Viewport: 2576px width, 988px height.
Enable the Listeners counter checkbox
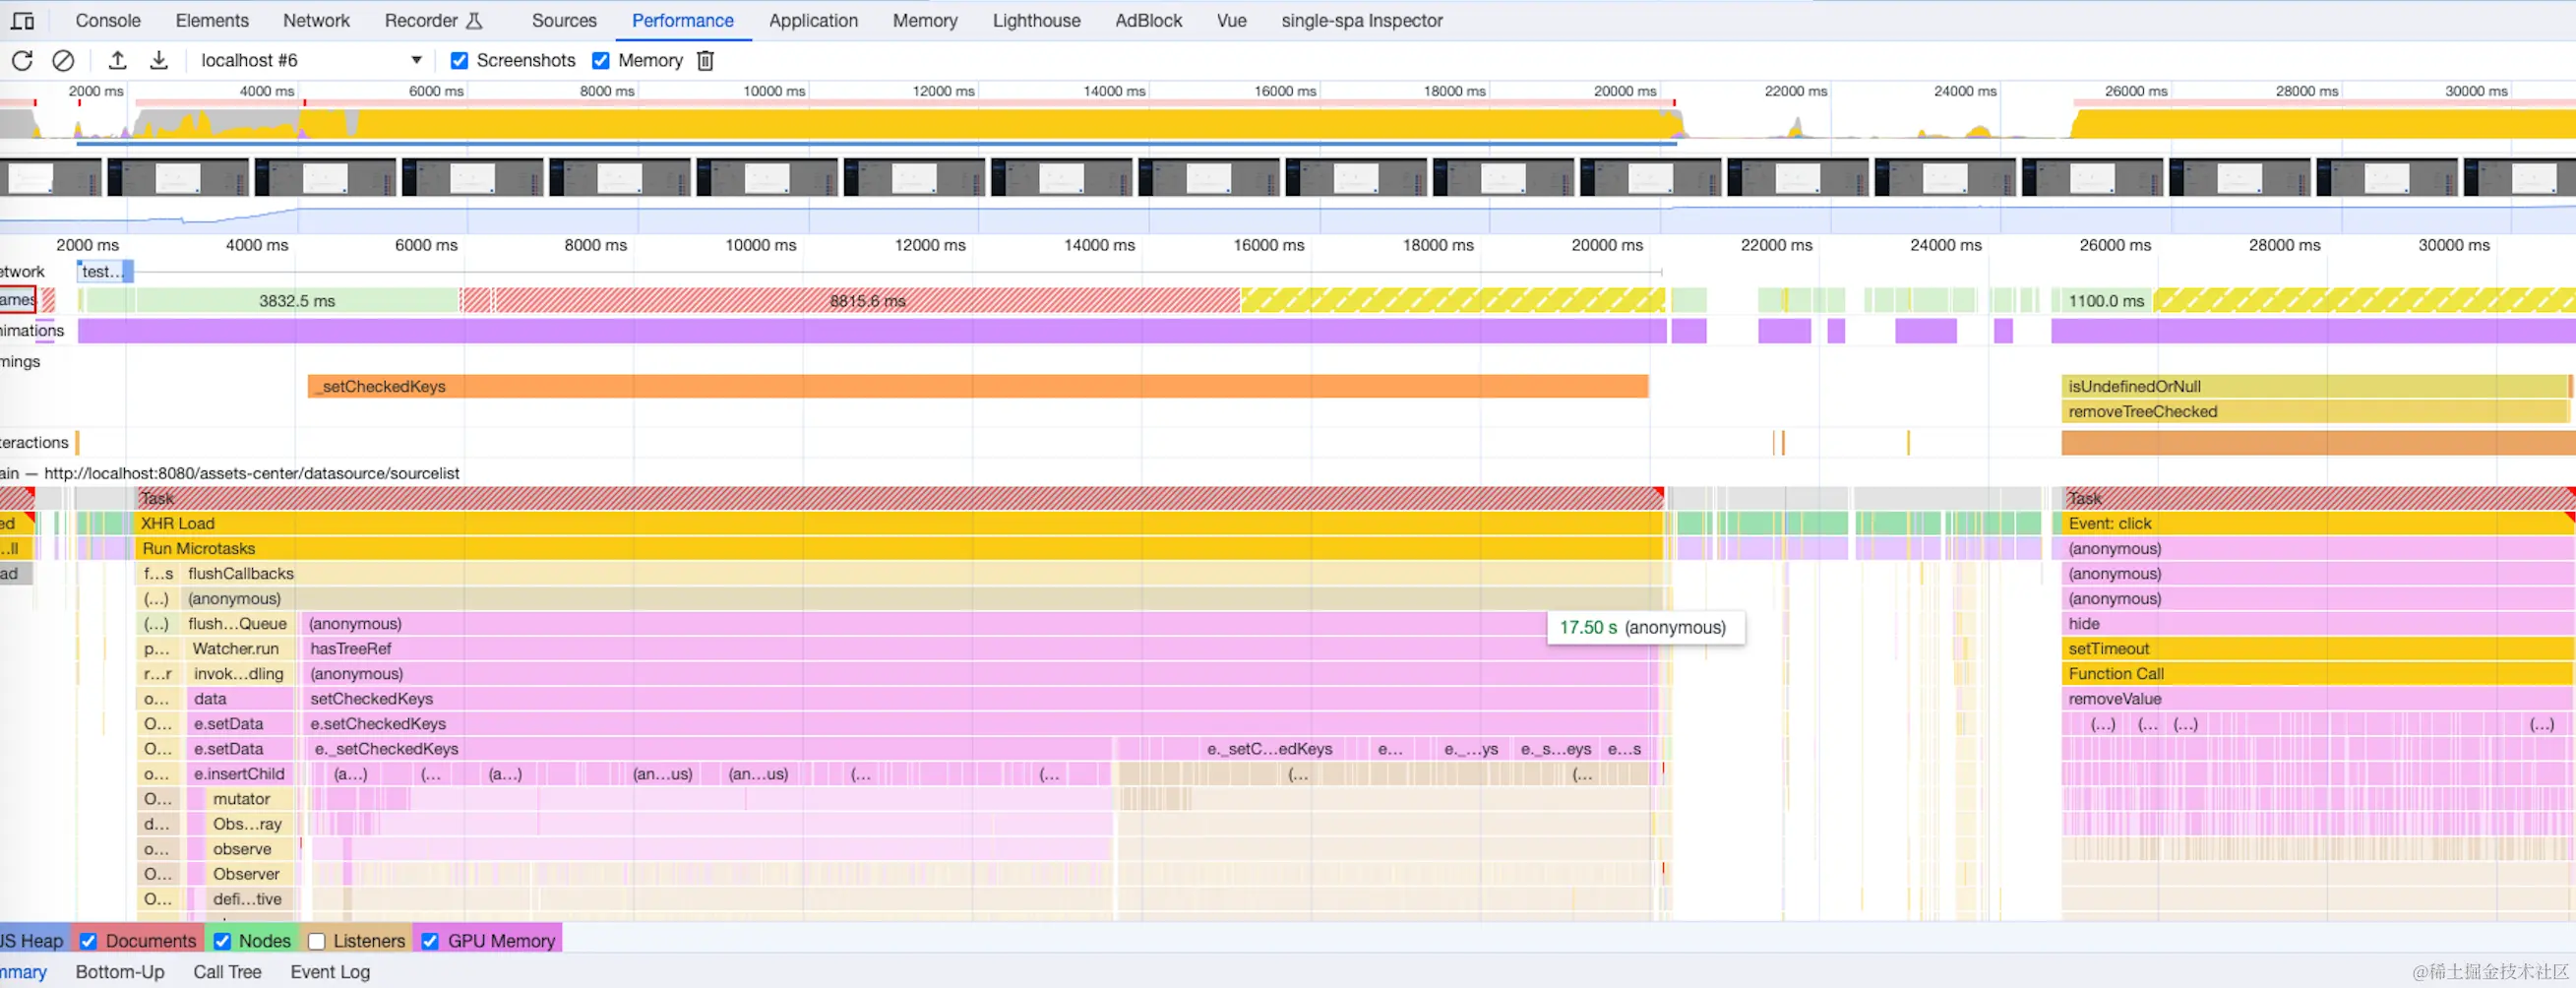[316, 941]
